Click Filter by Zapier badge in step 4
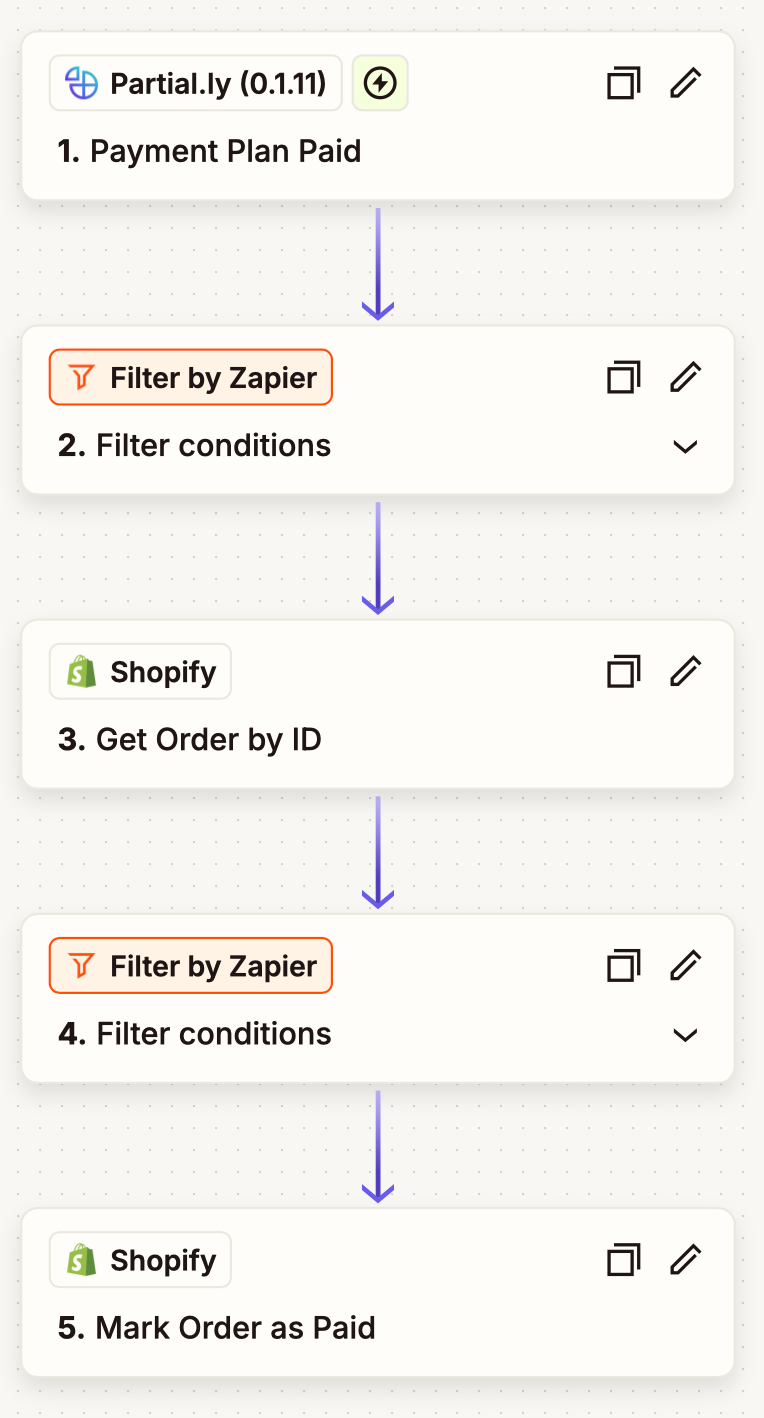 pos(191,965)
